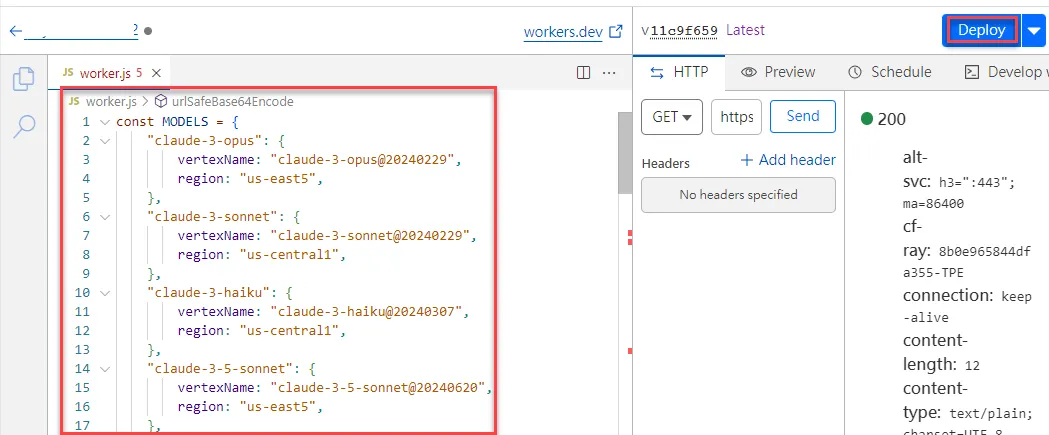Viewport: 1049px width, 435px height.
Task: Switch to the Develop tab
Action: pyautogui.click(x=1004, y=72)
